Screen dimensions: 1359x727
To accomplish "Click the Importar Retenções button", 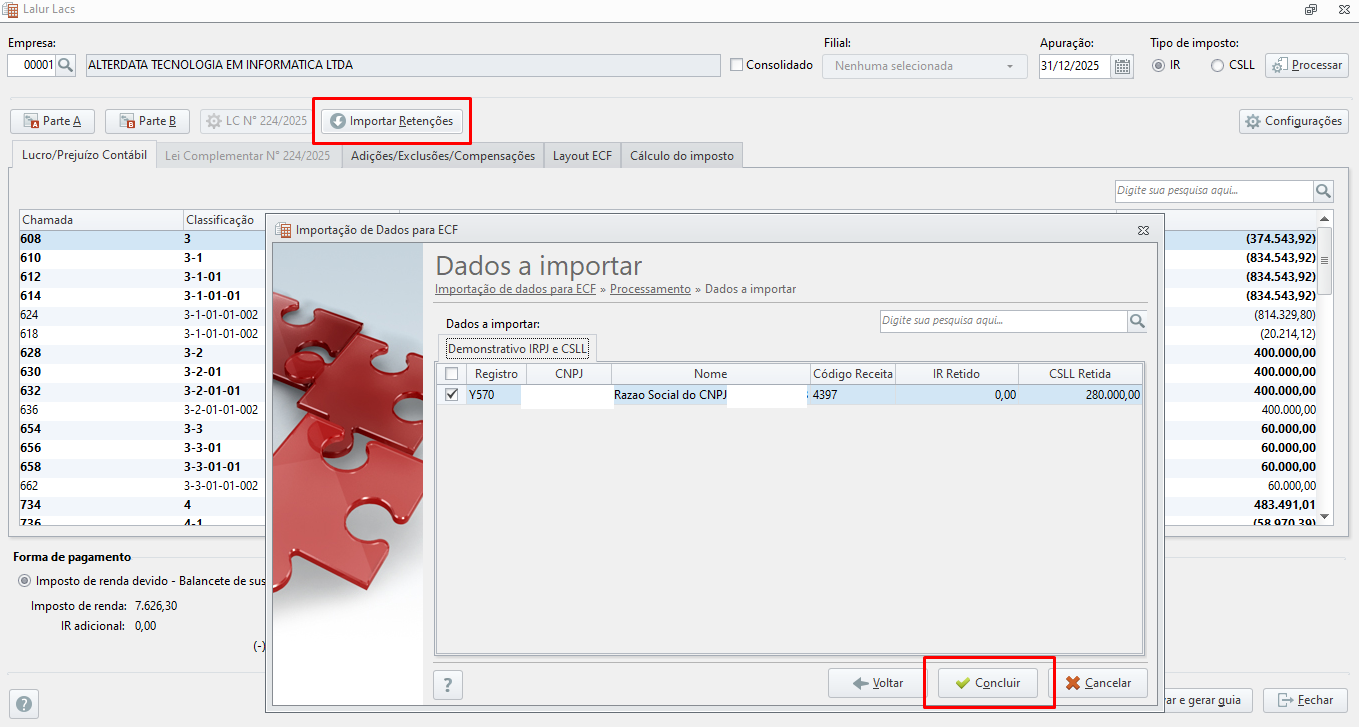I will (x=392, y=121).
